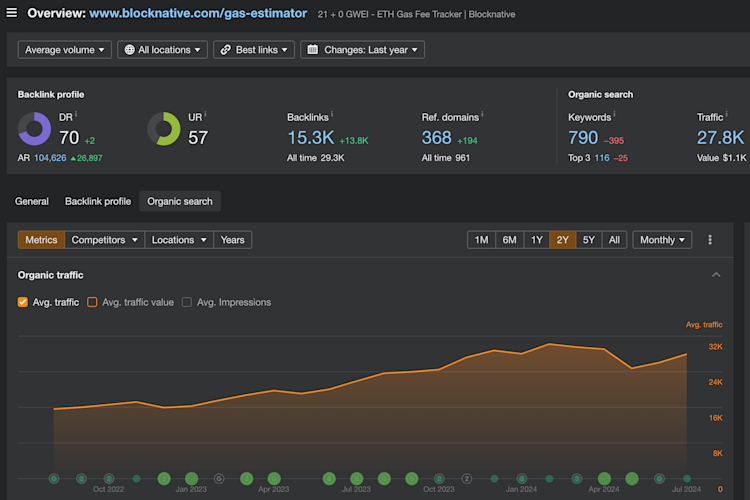Click the update marker above Jan 2024

522,478
